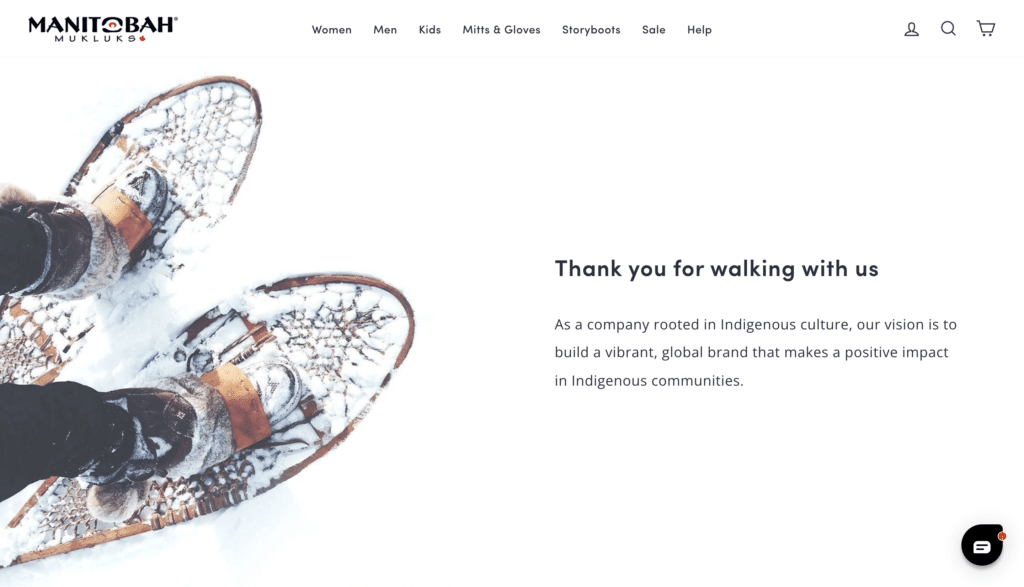Open the chat support bubble
The image size is (1024, 587).
[x=982, y=545]
